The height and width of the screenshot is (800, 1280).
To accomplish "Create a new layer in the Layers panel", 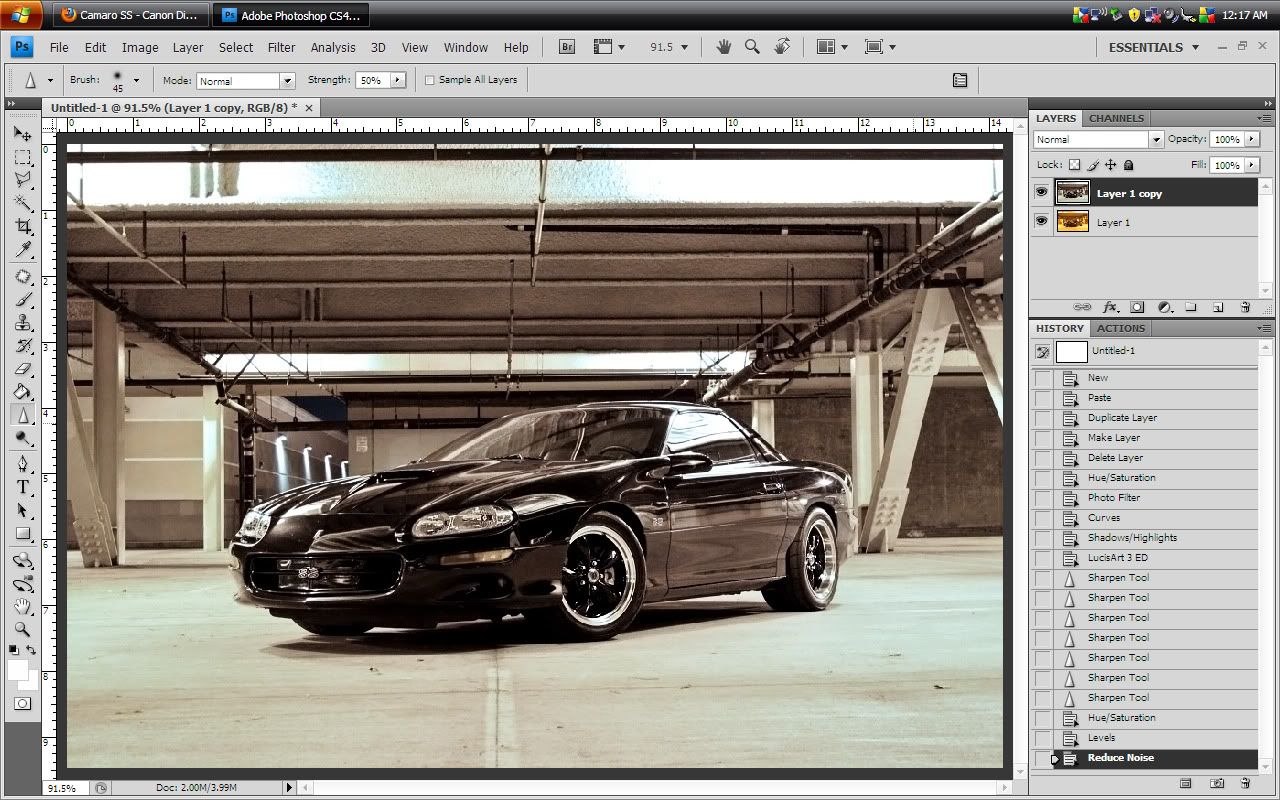I will 1218,307.
